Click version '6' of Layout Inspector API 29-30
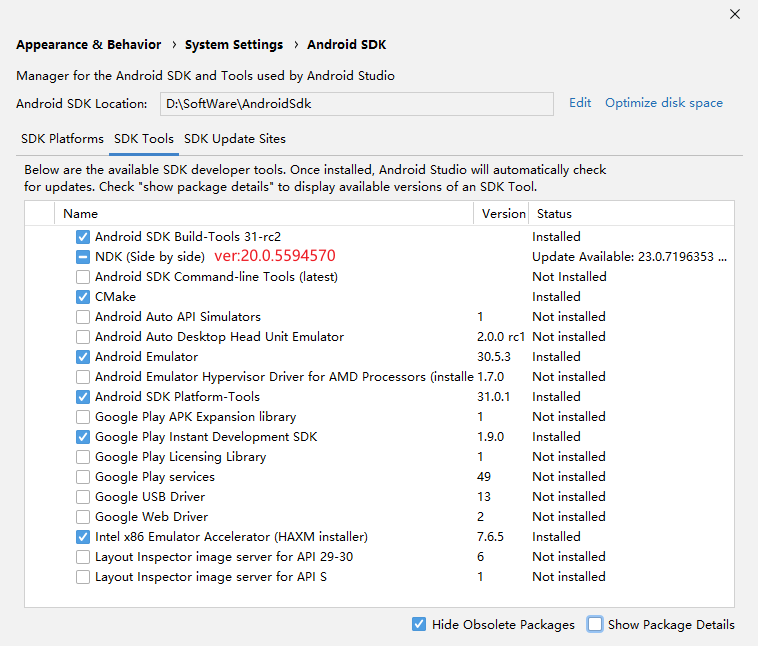The image size is (758, 646). point(480,557)
